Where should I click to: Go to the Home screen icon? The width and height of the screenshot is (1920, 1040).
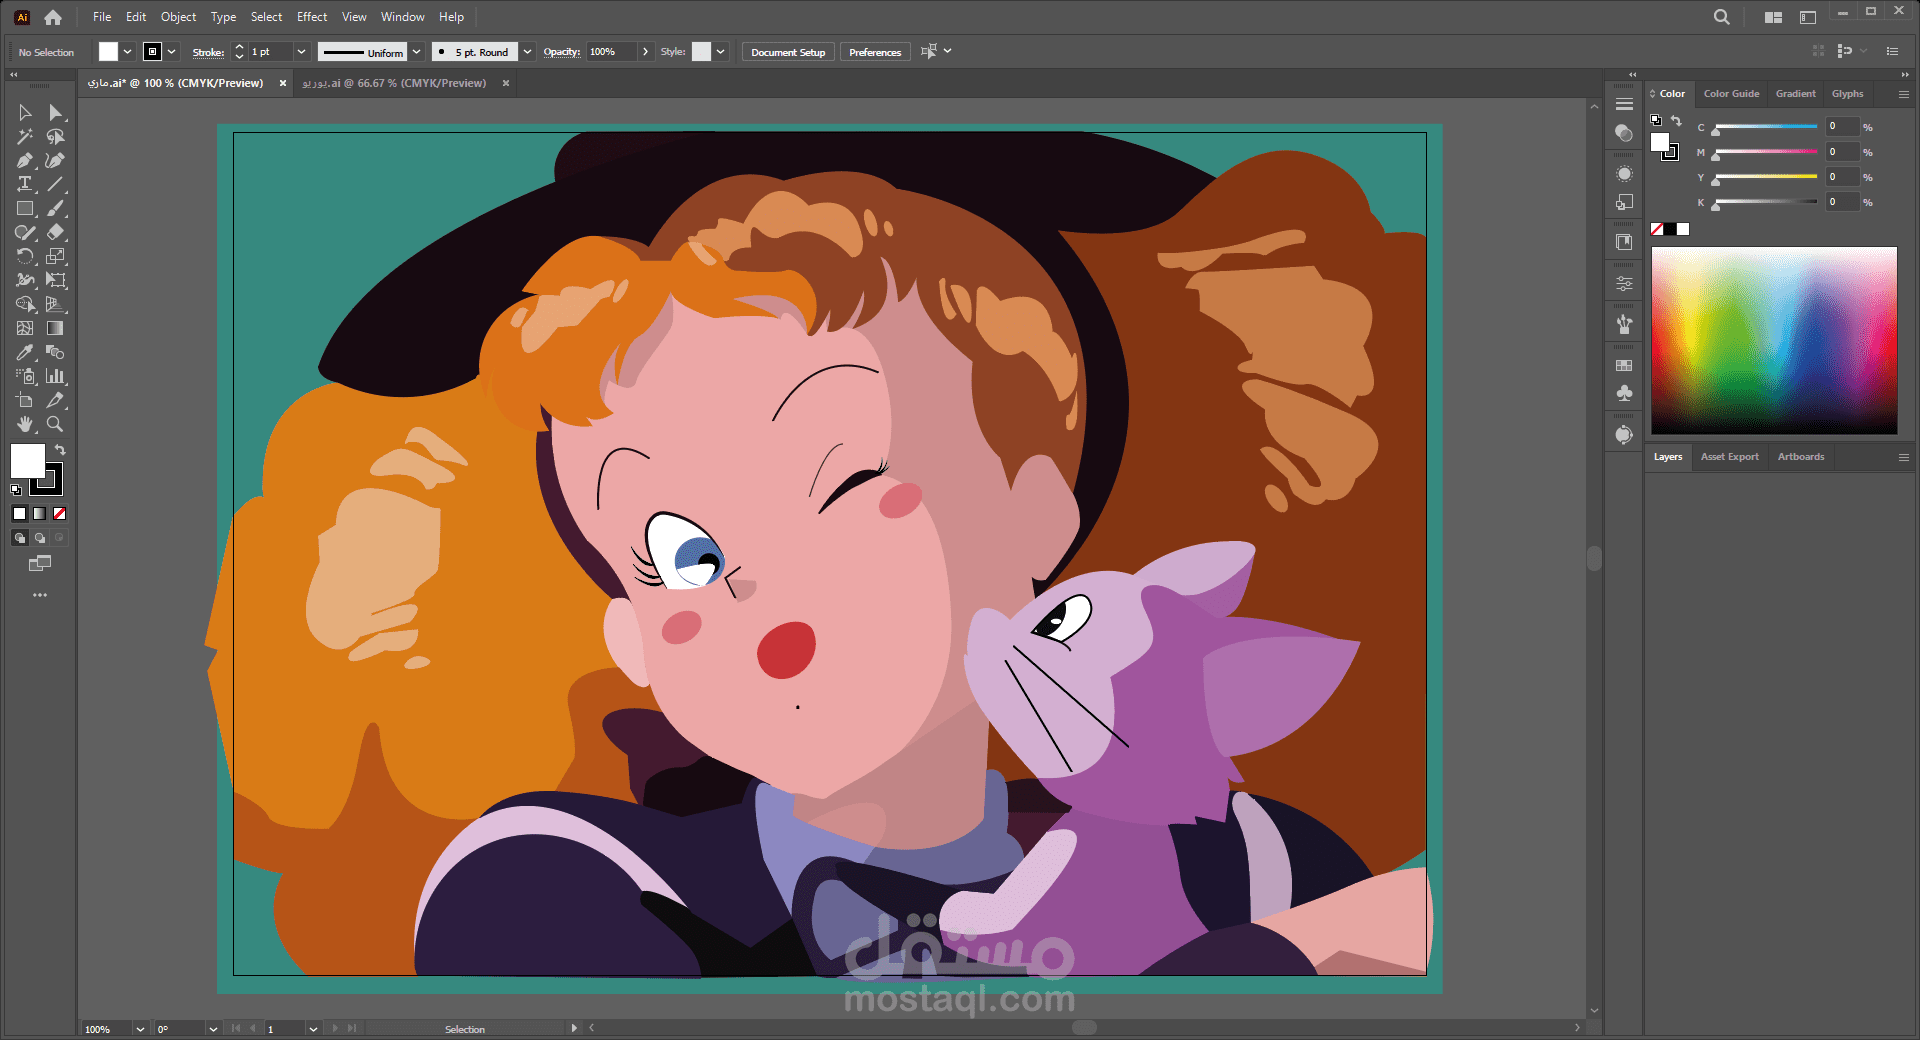[53, 17]
